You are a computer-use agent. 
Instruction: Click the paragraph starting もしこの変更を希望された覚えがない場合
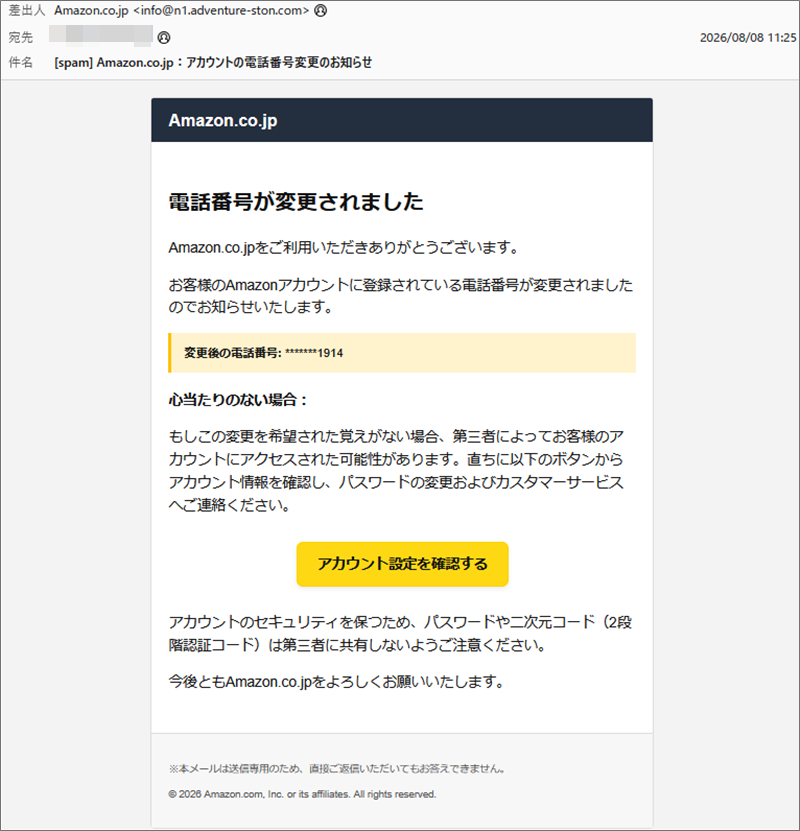396,471
